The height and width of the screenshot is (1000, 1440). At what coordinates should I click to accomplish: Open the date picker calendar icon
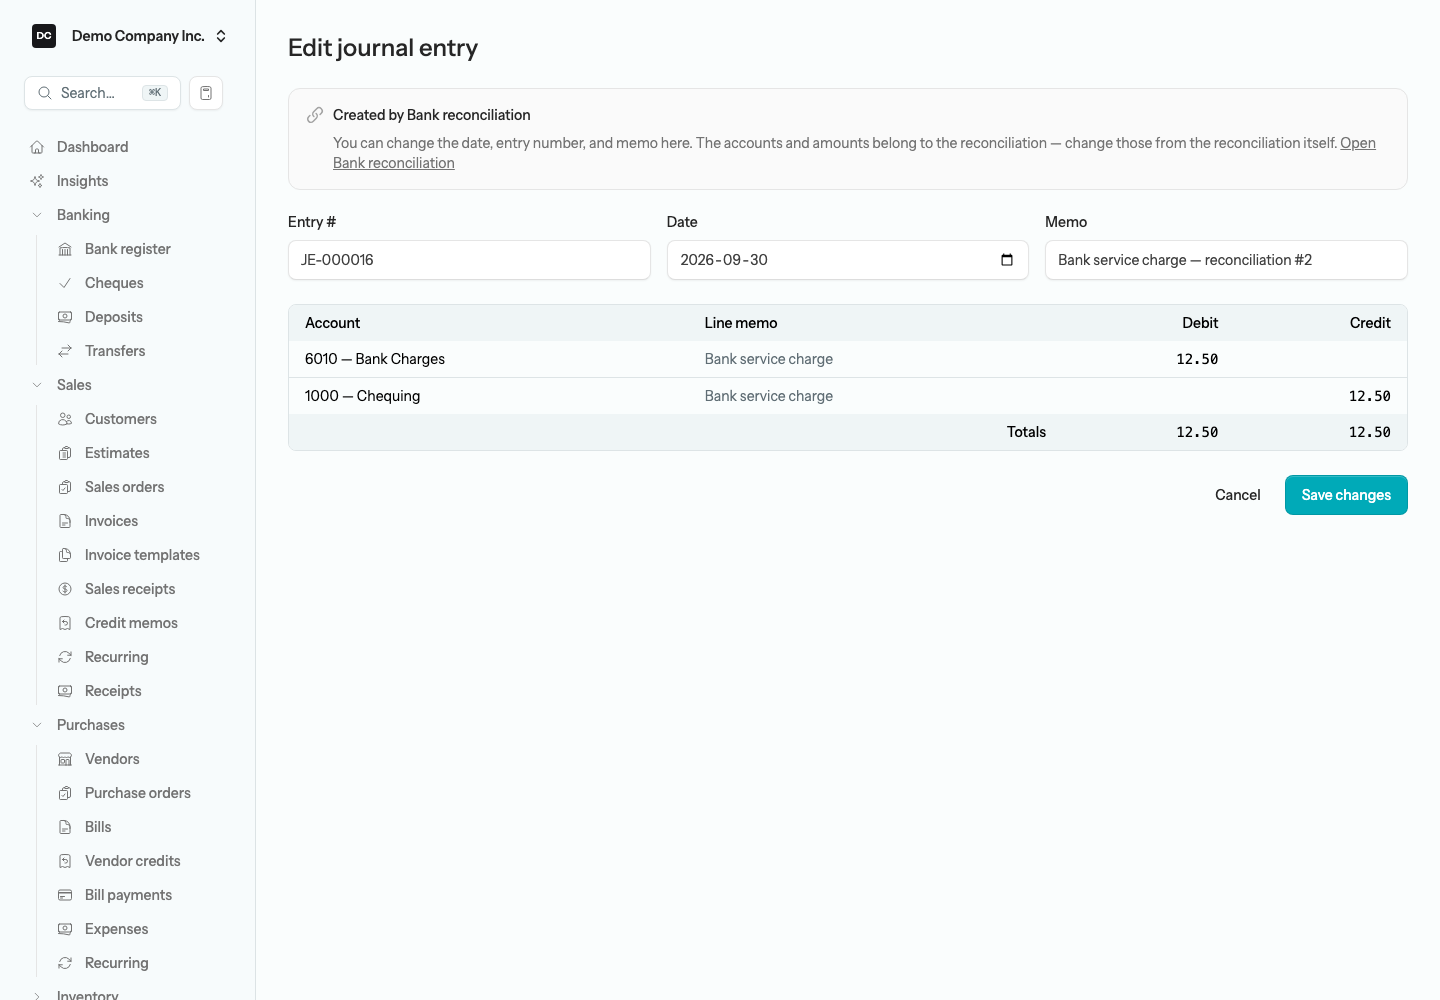pos(1007,260)
